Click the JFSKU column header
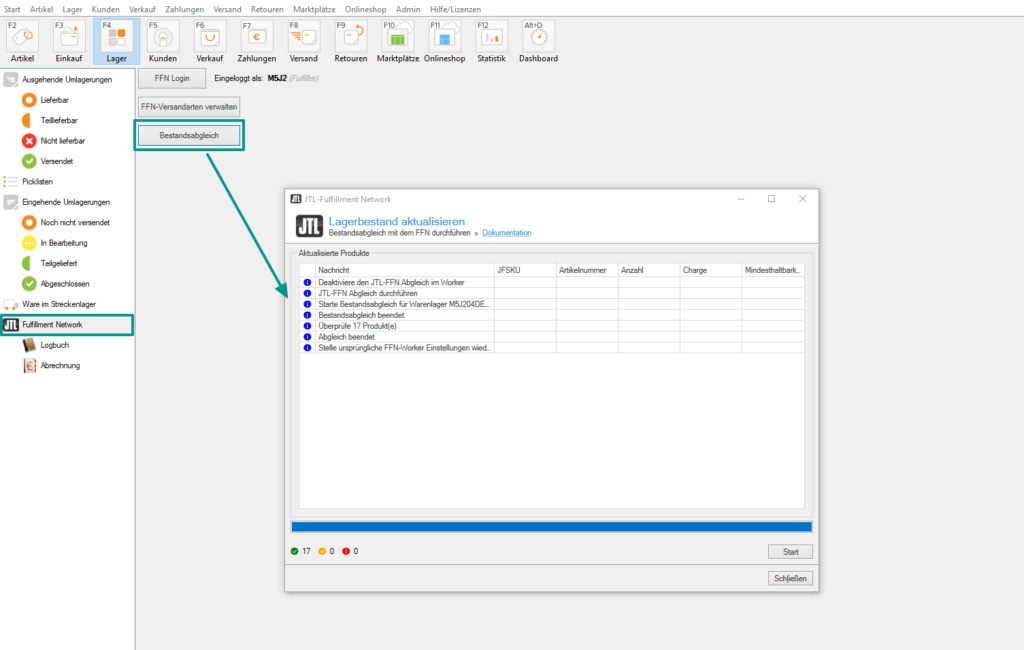Image resolution: width=1024 pixels, height=650 pixels. point(524,270)
